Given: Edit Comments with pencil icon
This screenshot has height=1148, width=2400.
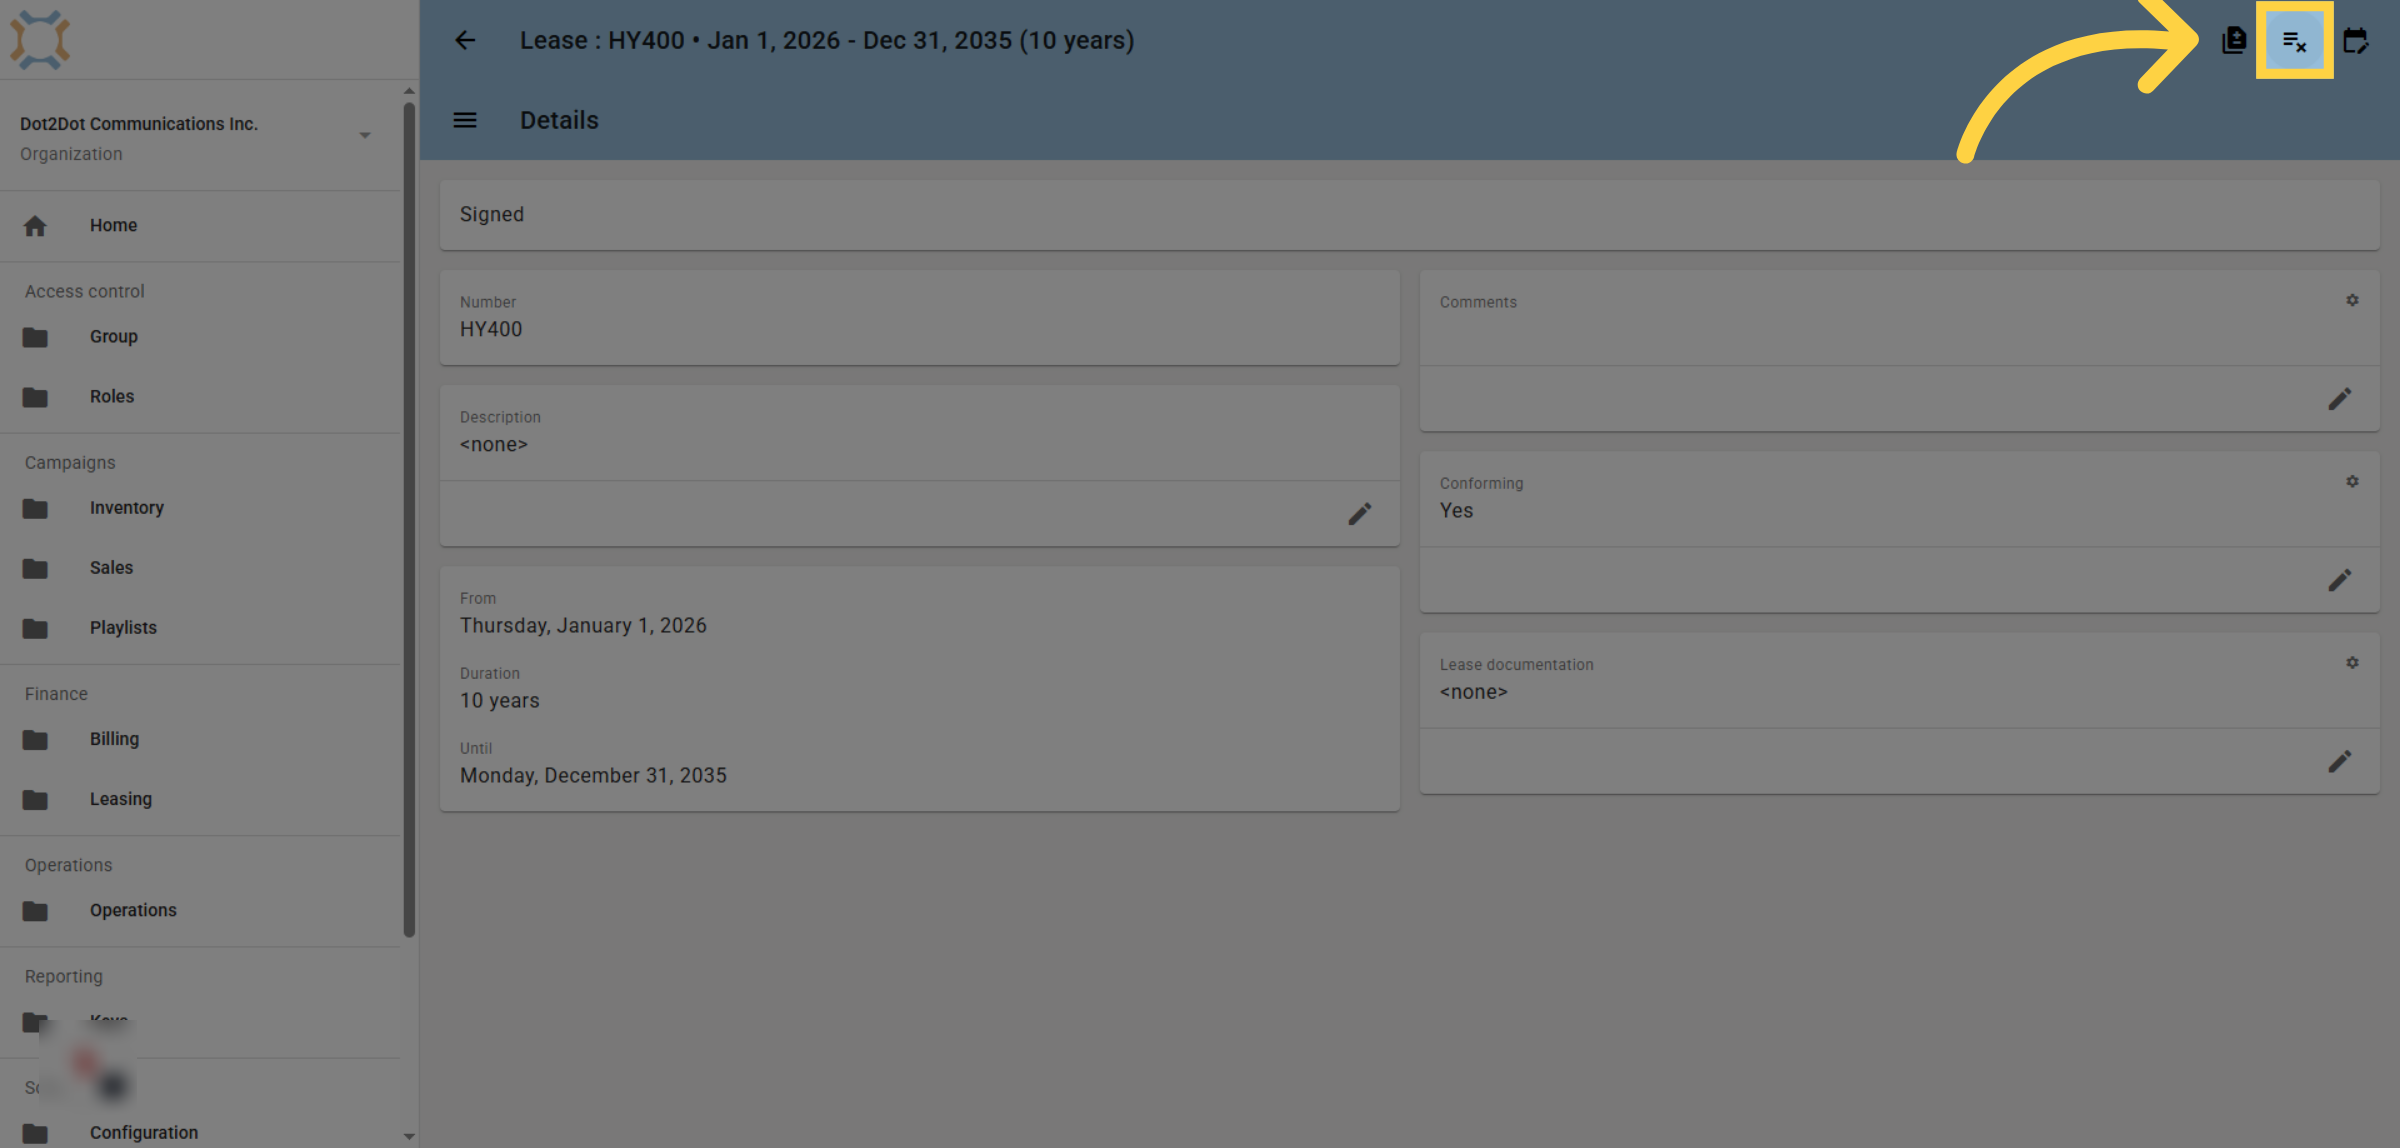Looking at the screenshot, I should tap(2339, 399).
